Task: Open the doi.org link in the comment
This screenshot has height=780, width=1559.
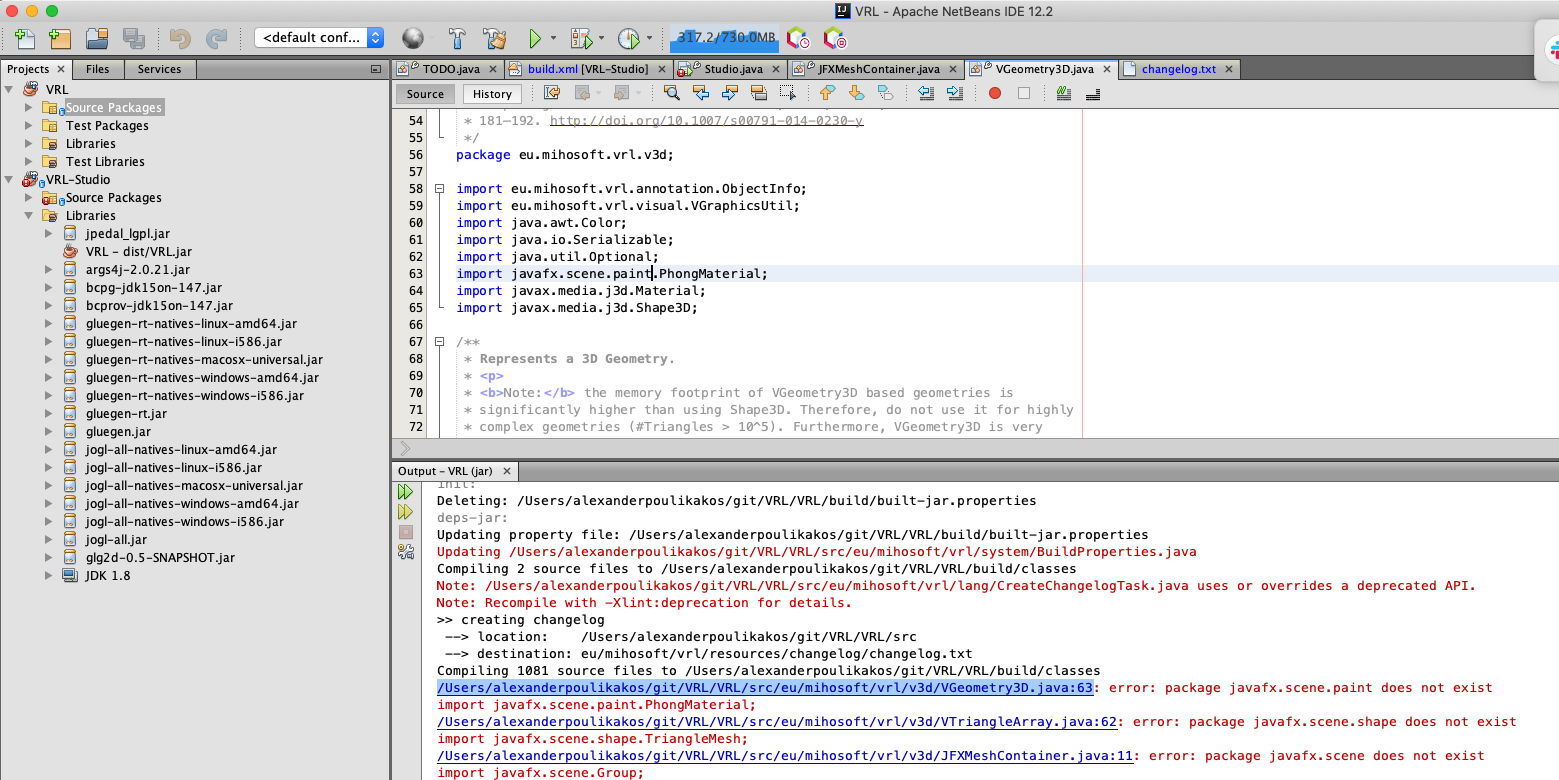Action: [x=706, y=121]
